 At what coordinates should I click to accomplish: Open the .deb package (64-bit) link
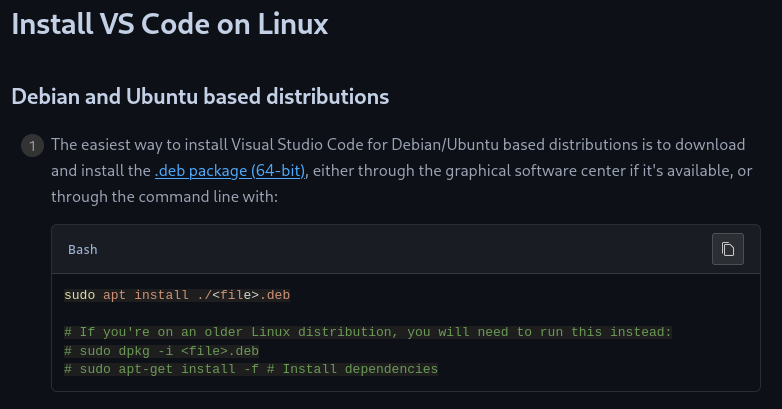(x=230, y=171)
